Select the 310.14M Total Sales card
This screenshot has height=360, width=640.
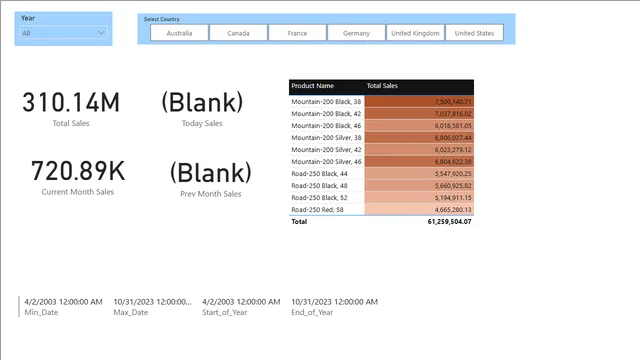(x=71, y=108)
